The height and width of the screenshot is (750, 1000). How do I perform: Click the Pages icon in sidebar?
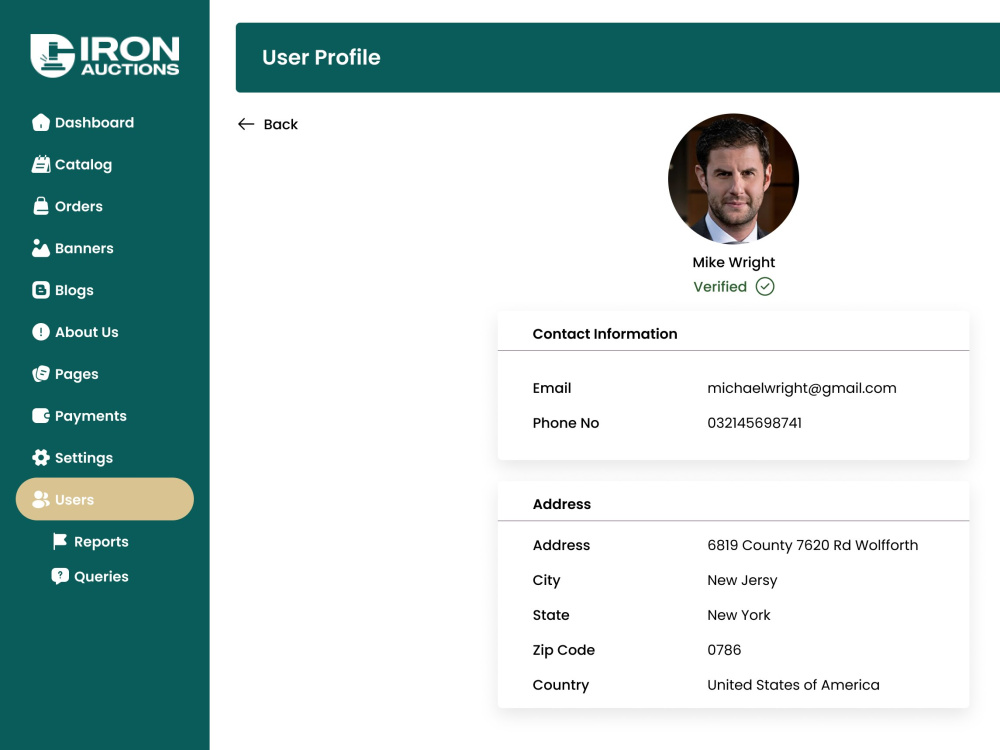pos(41,374)
